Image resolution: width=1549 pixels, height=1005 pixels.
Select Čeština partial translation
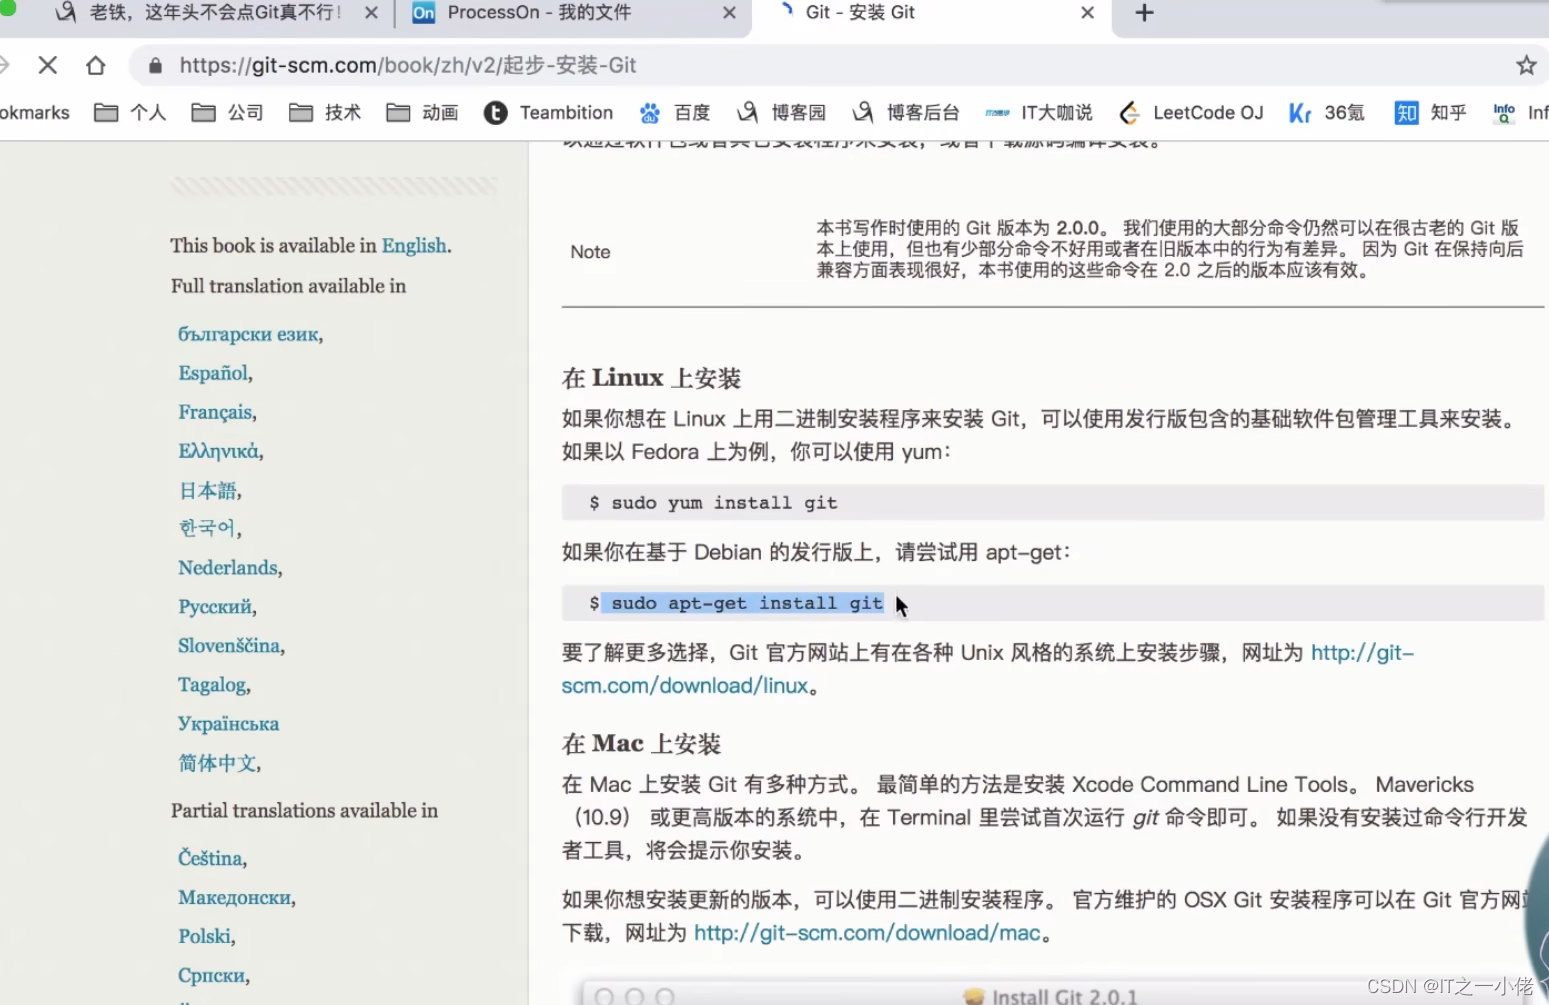[210, 858]
